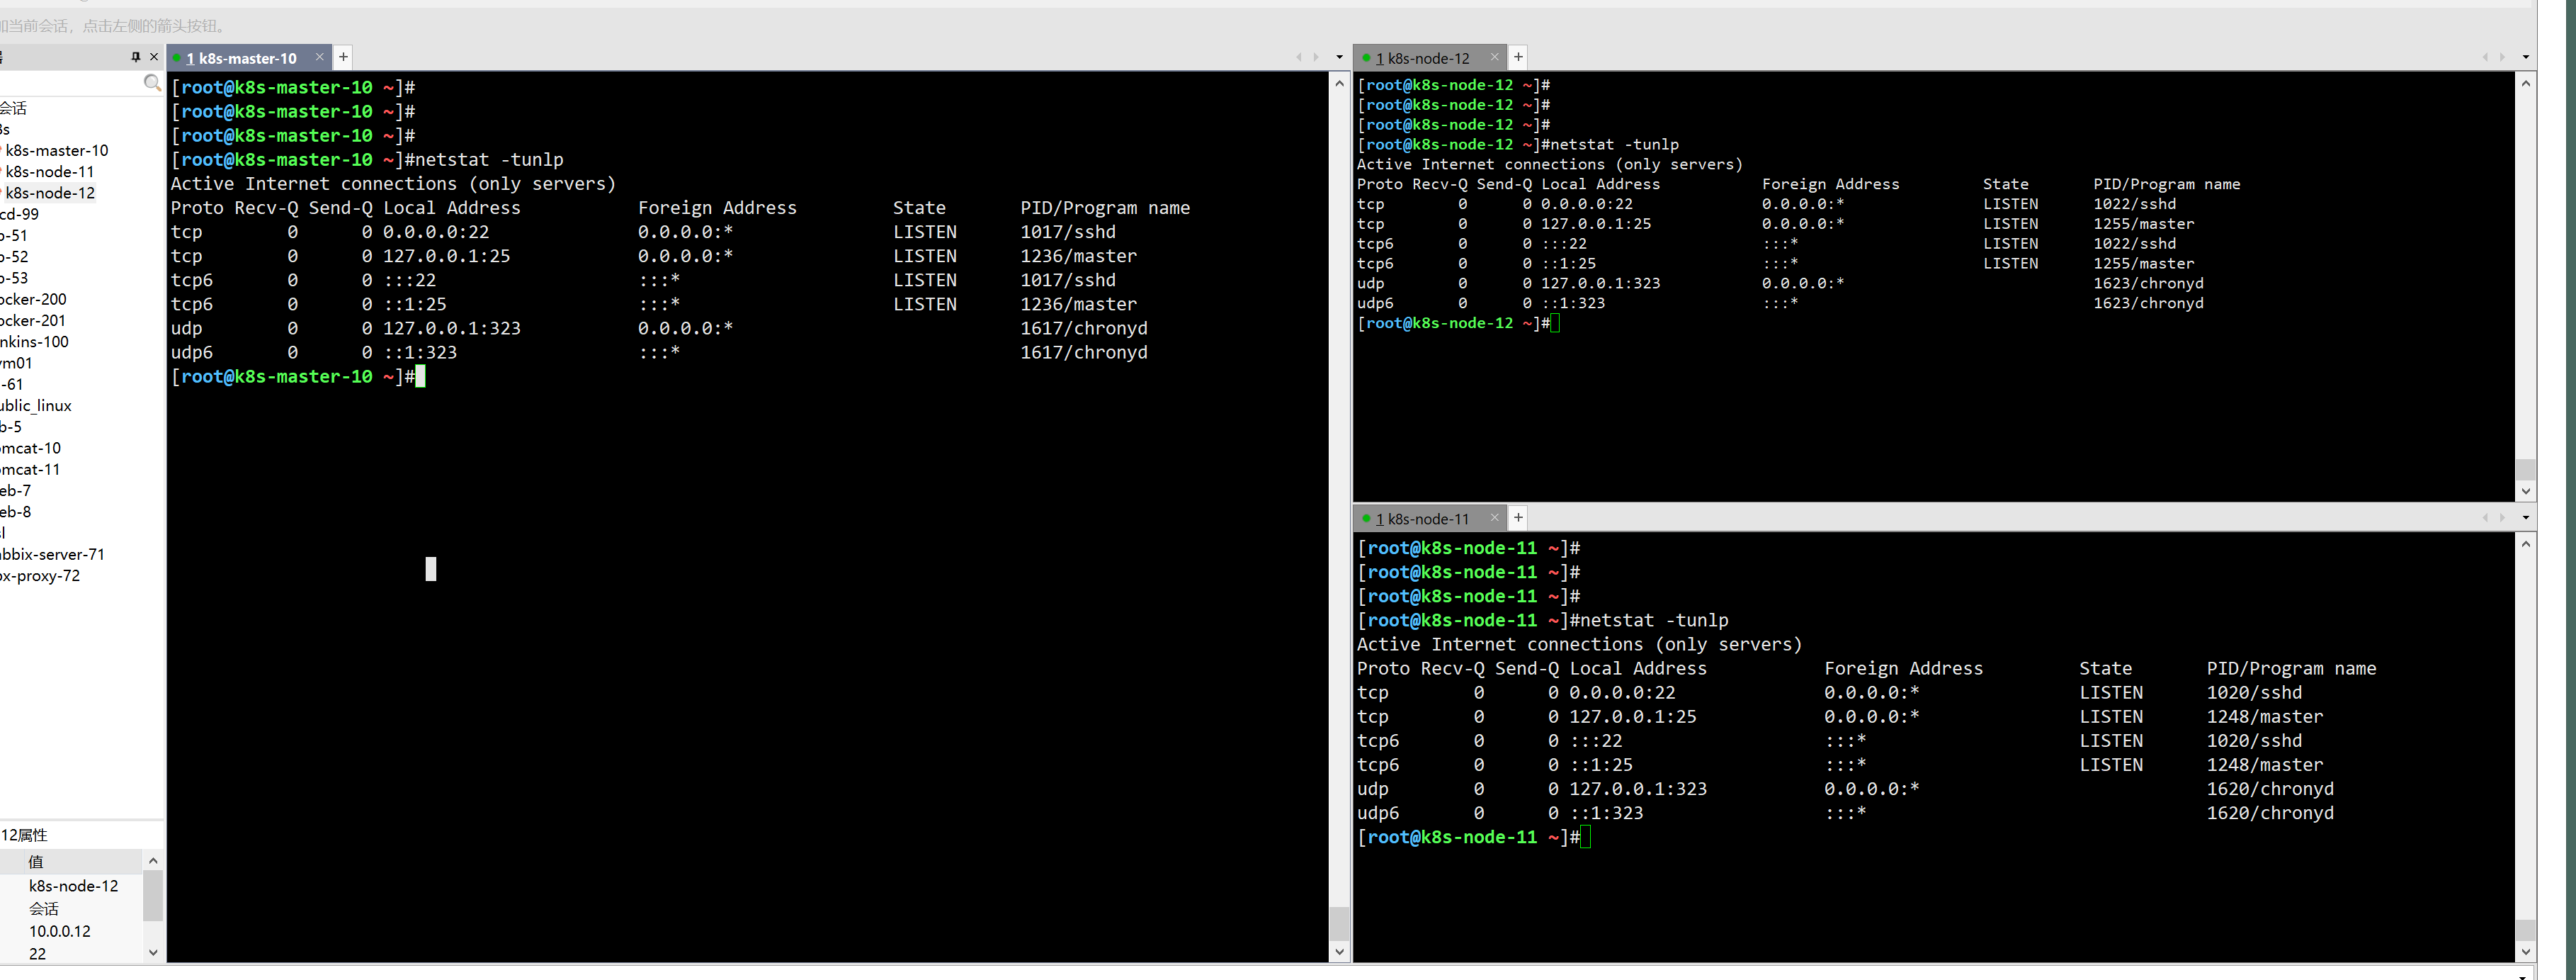Focus the k8s-node-12 terminal prompt cursor
The width and height of the screenshot is (2576, 980).
click(x=1554, y=323)
